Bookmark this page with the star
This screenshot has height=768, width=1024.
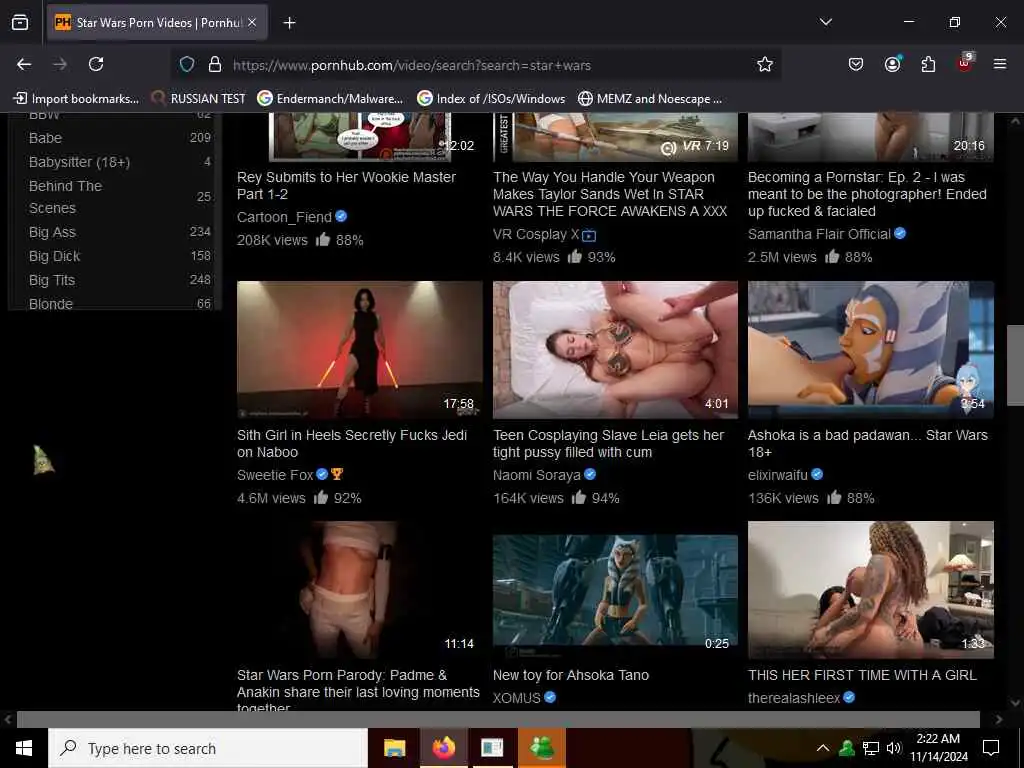[765, 64]
